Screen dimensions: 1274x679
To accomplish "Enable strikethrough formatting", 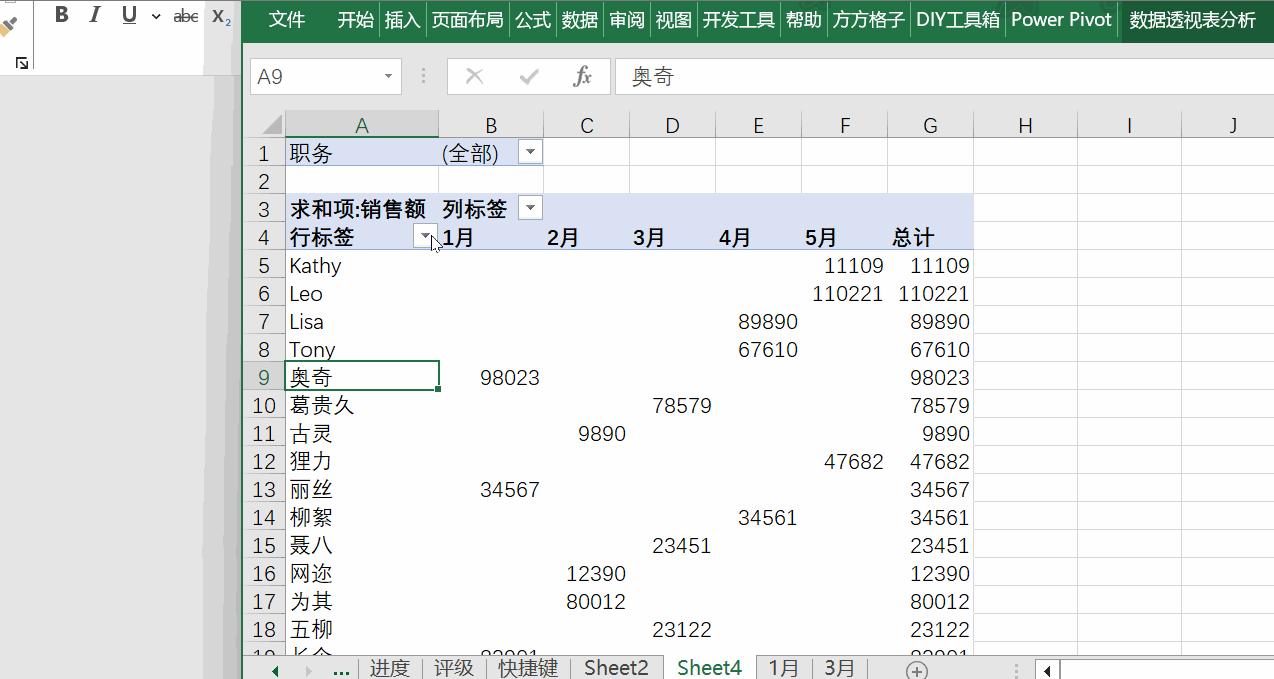I will pos(186,16).
